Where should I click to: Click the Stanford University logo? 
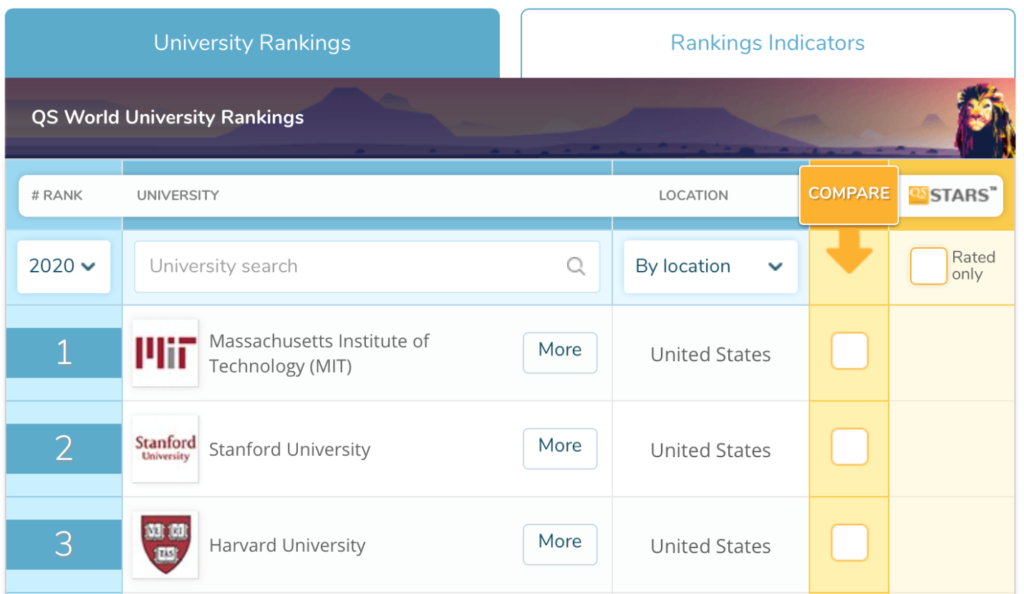[x=165, y=449]
